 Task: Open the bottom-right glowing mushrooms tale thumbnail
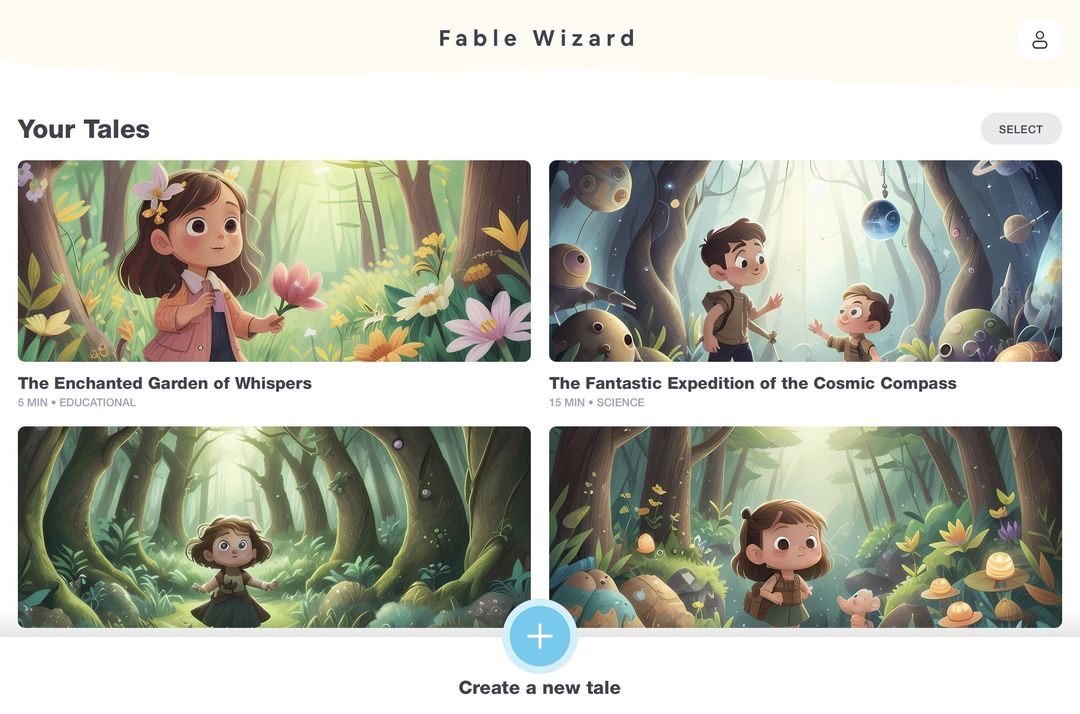[x=805, y=527]
